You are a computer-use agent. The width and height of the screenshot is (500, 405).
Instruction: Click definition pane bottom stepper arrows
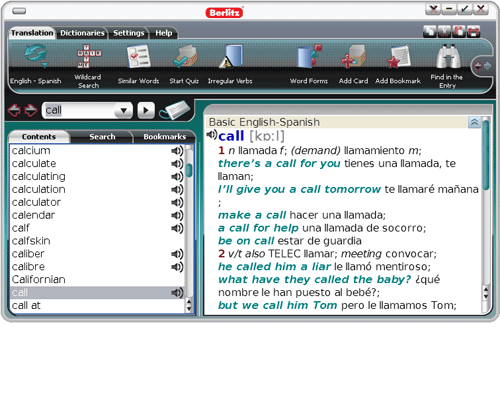[486, 292]
